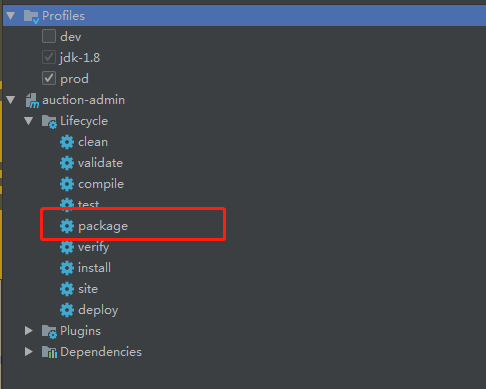Uncheck the prod profile checkbox
Viewport: 486px width, 389px height.
point(49,78)
